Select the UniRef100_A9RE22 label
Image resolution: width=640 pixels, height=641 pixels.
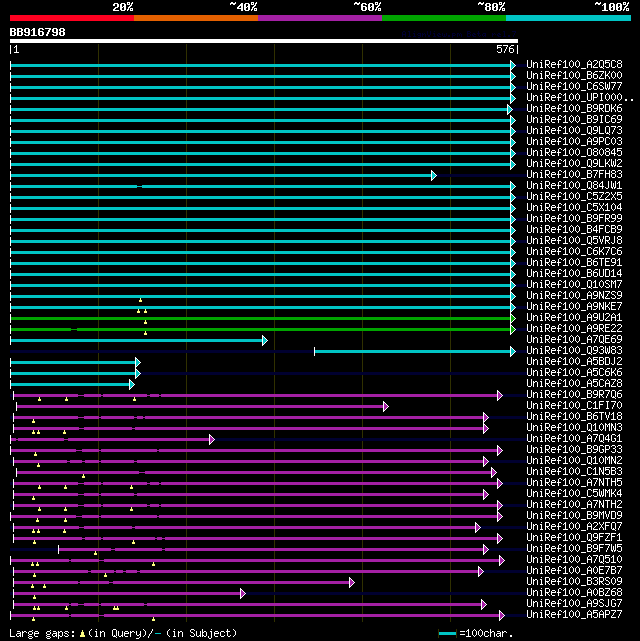click(x=574, y=329)
